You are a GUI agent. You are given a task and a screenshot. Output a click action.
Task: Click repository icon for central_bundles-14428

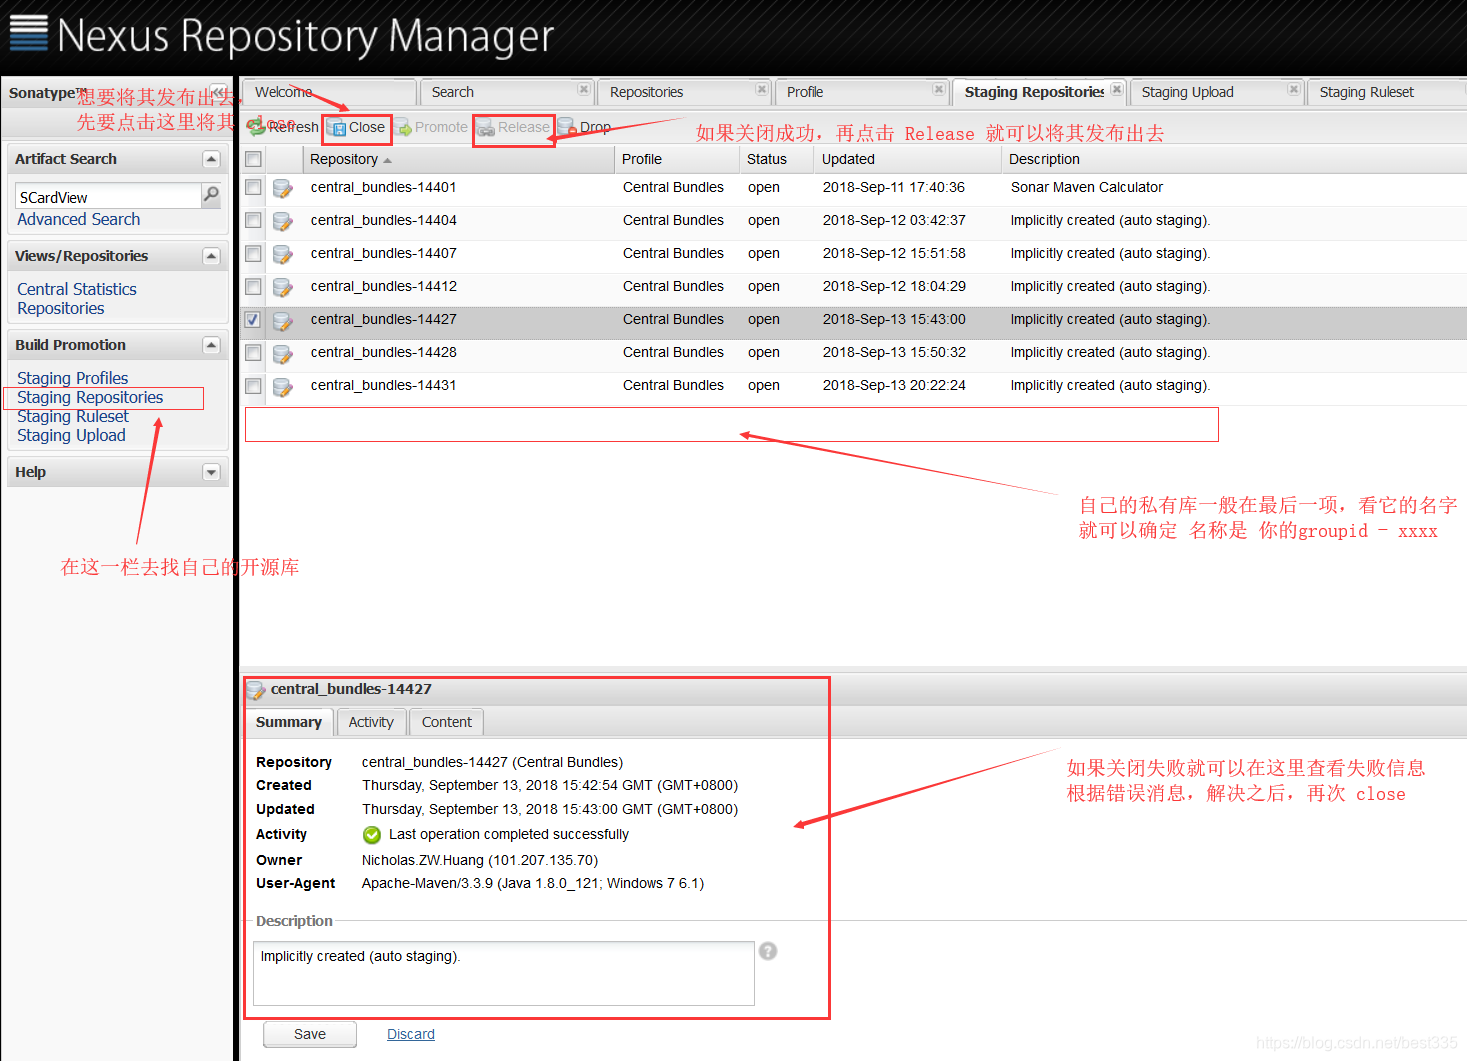[283, 353]
